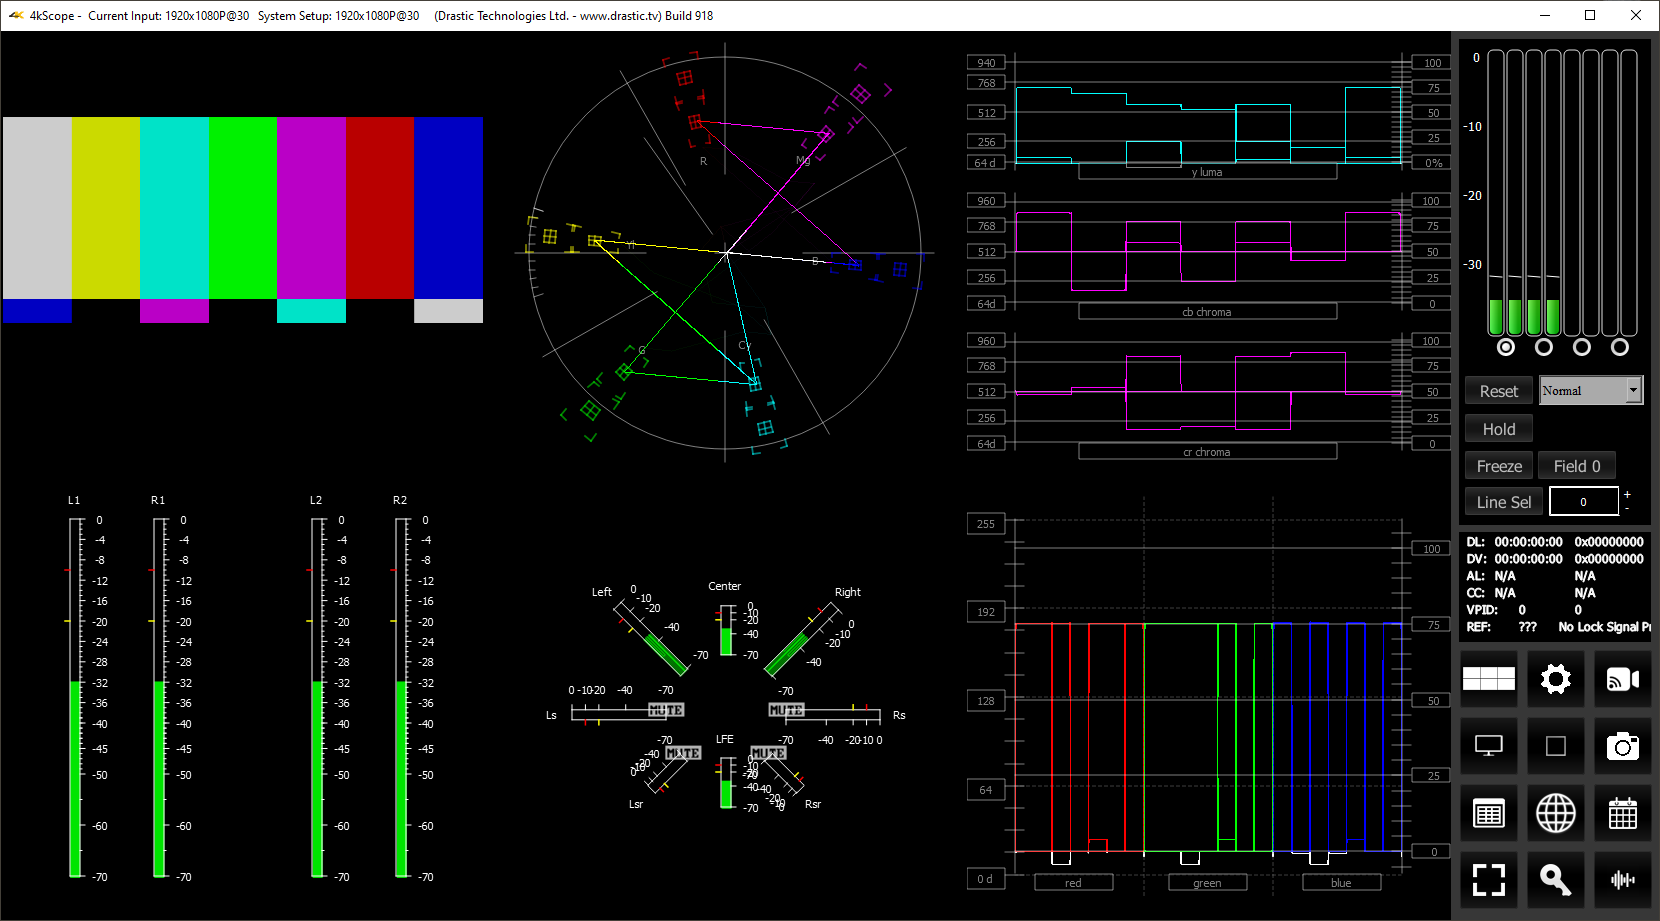Click the 'No Lock Signal' REF status text
The image size is (1660, 921).
pyautogui.click(x=1603, y=627)
